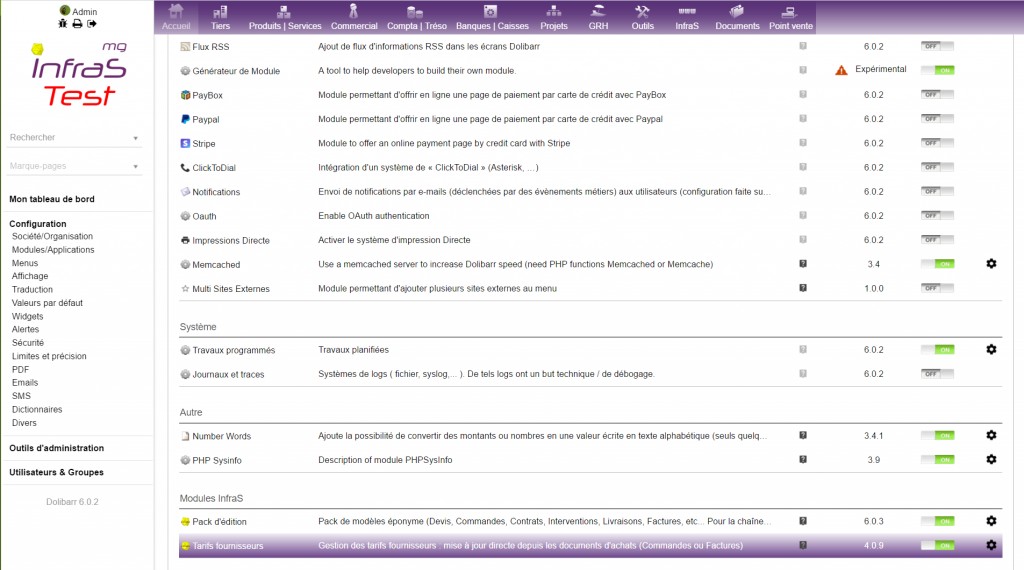
Task: Enable the Journaux et traces toggle
Action: point(937,373)
